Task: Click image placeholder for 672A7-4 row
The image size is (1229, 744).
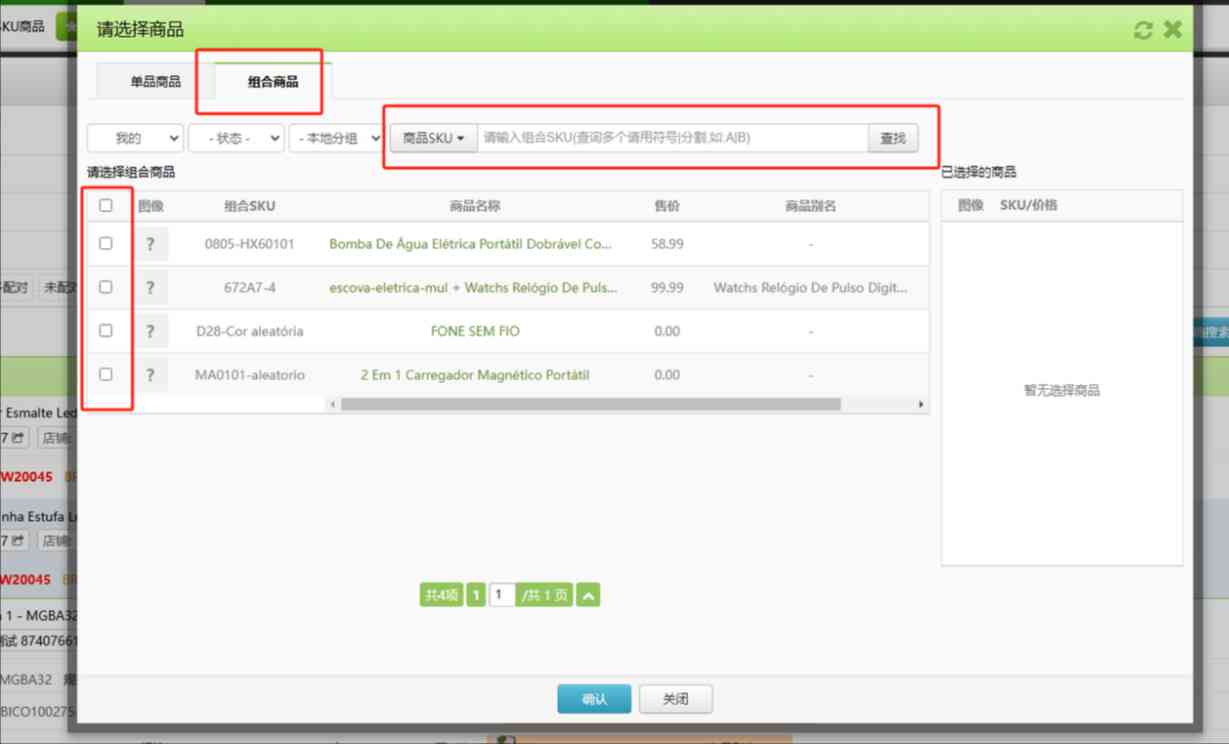Action: [150, 288]
